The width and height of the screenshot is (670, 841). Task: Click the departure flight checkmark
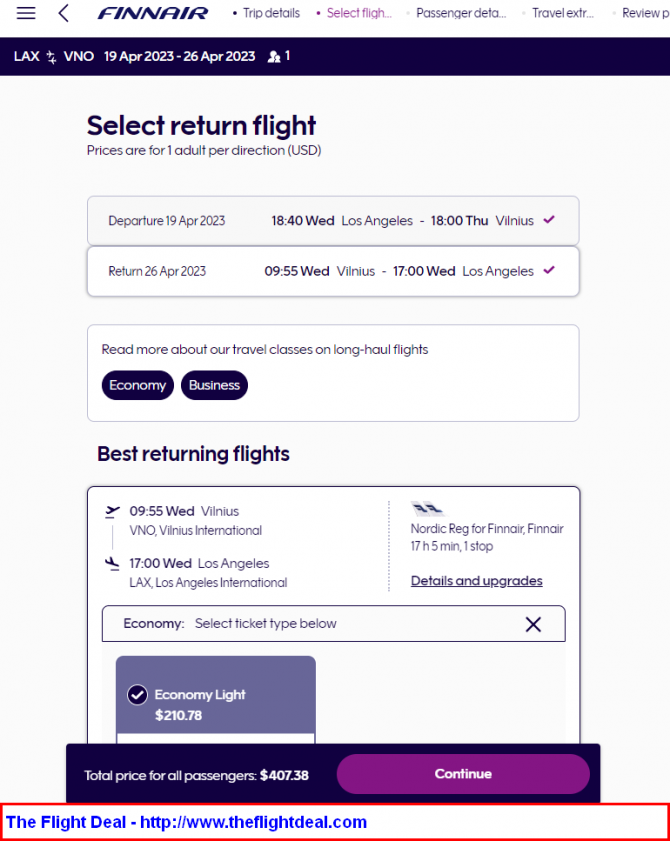(x=549, y=220)
